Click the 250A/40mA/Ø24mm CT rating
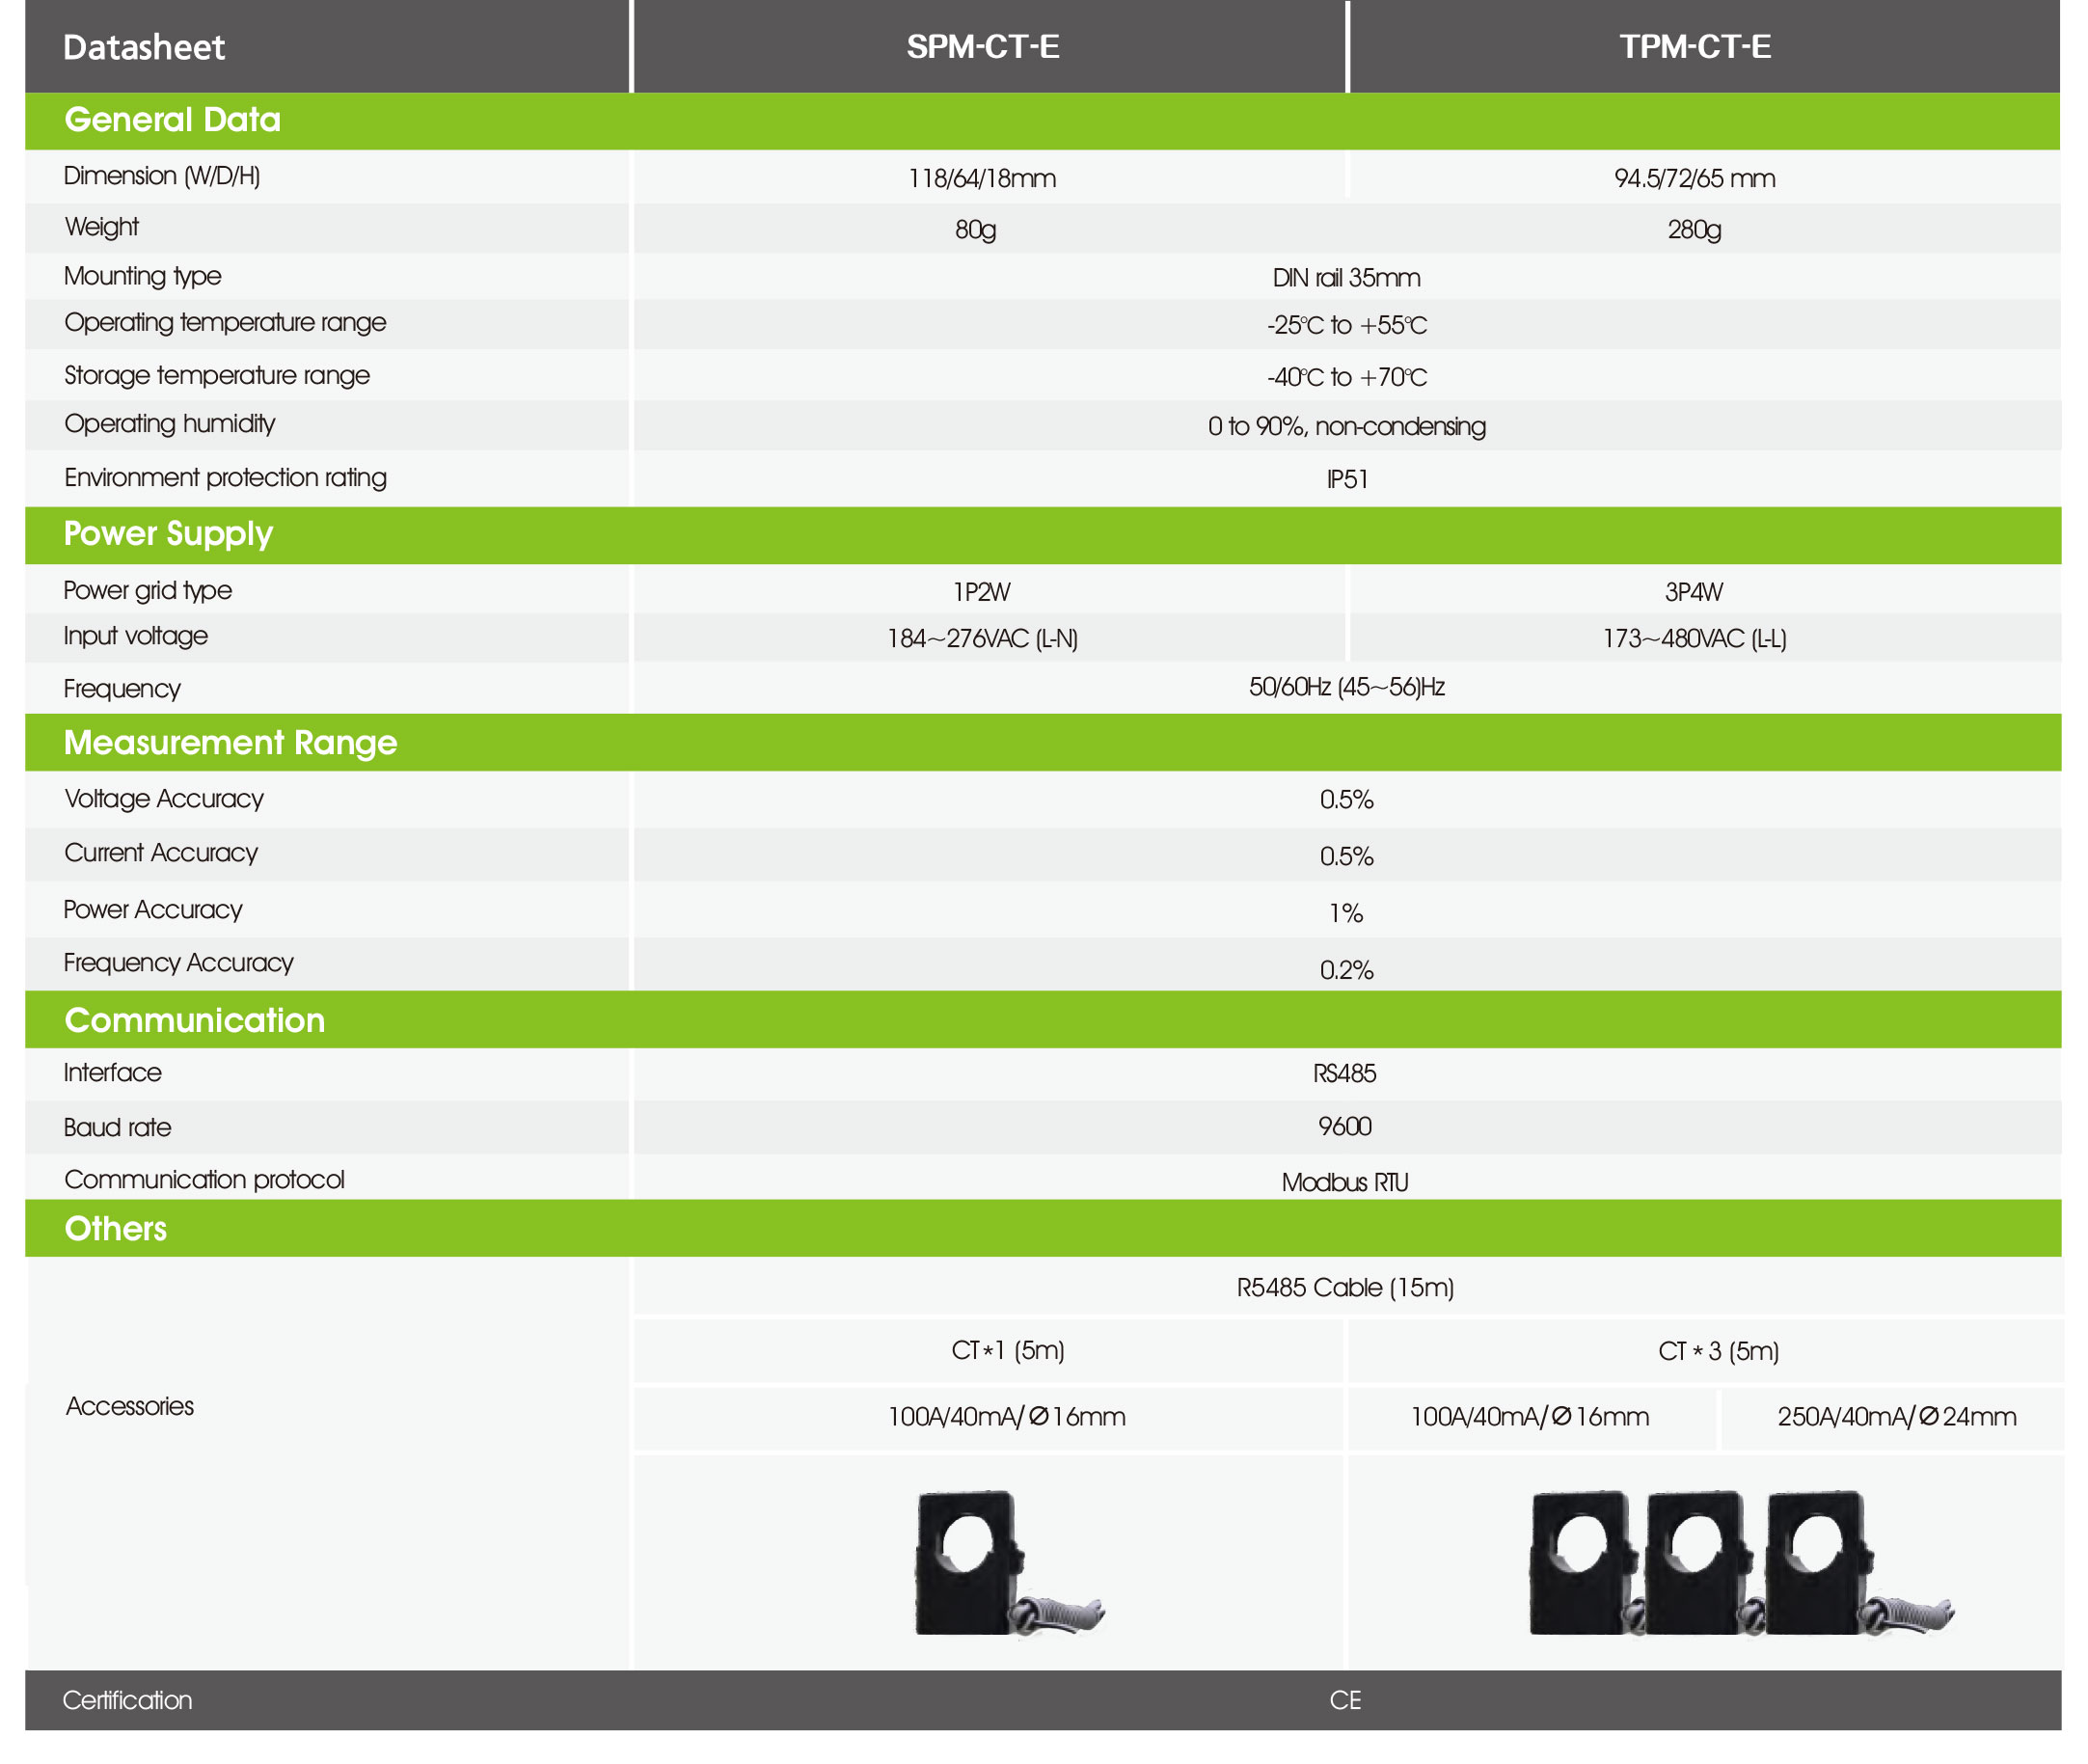This screenshot has width=2088, height=1764. point(1897,1416)
